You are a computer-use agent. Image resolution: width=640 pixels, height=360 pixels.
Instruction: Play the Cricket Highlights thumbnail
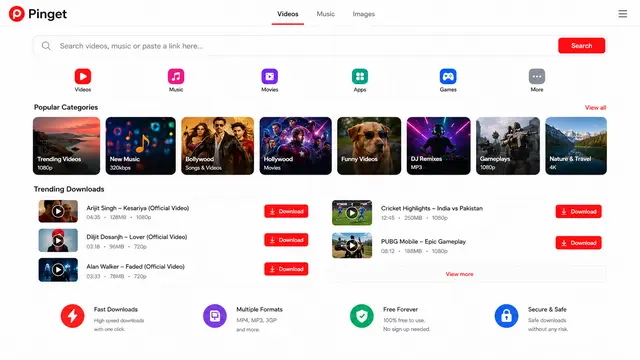pos(352,213)
